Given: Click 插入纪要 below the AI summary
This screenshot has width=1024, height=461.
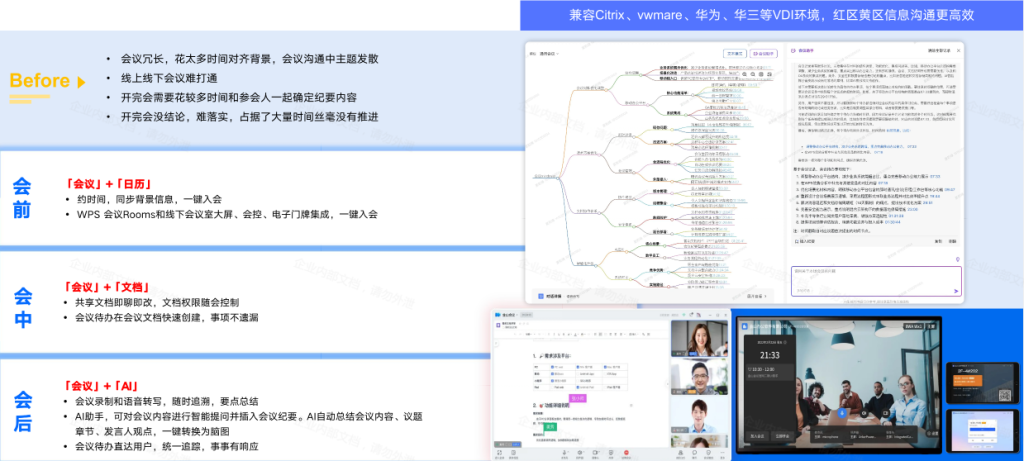Looking at the screenshot, I should pos(805,242).
